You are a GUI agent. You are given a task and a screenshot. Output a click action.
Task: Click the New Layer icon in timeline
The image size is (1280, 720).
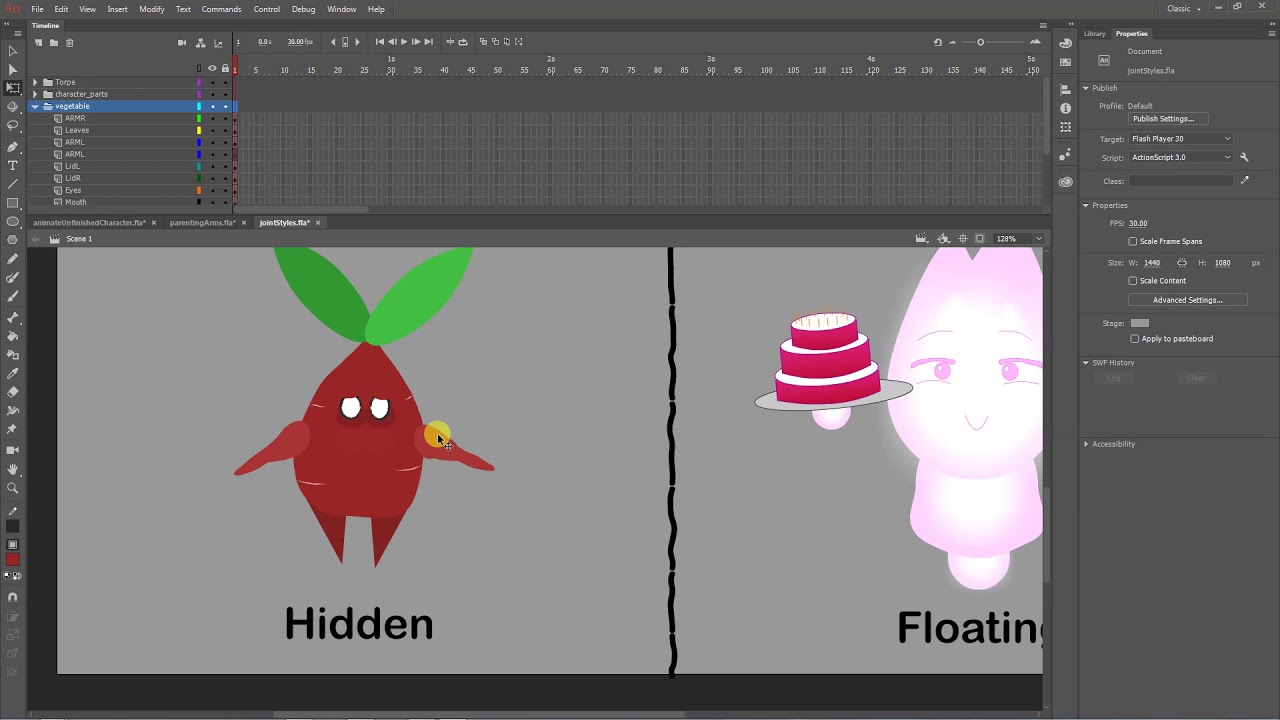tap(38, 42)
